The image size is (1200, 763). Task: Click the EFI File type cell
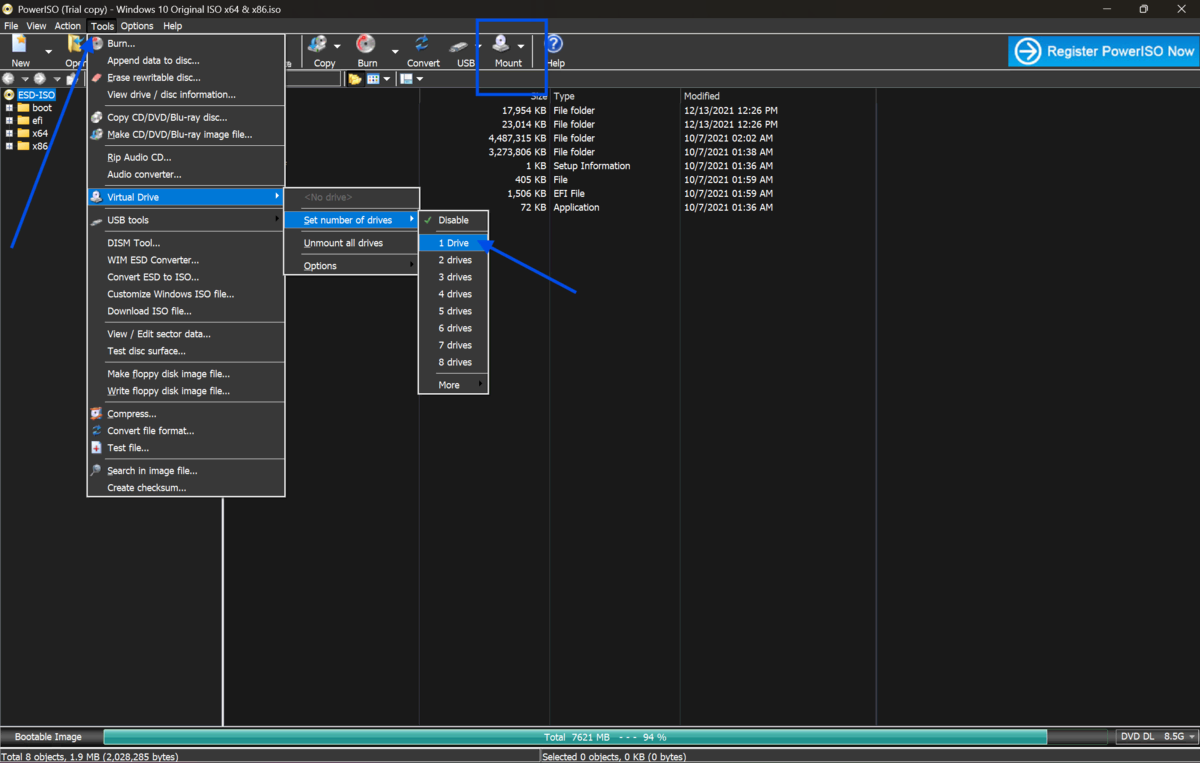click(x=569, y=194)
